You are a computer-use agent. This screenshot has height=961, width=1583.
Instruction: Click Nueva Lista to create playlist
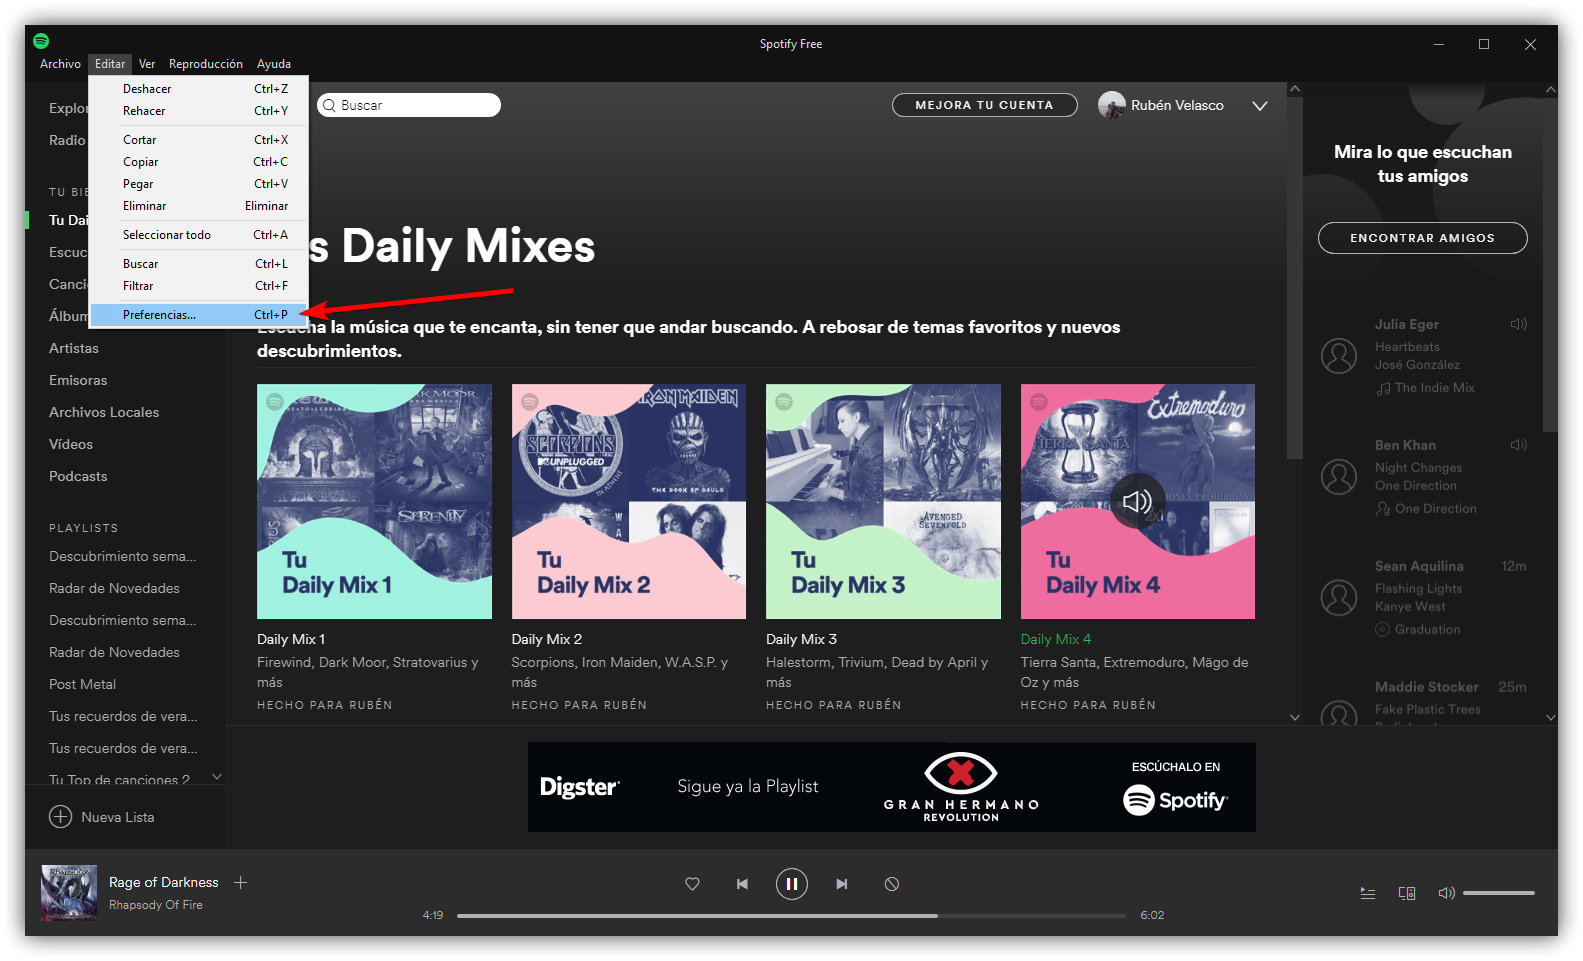coord(118,817)
